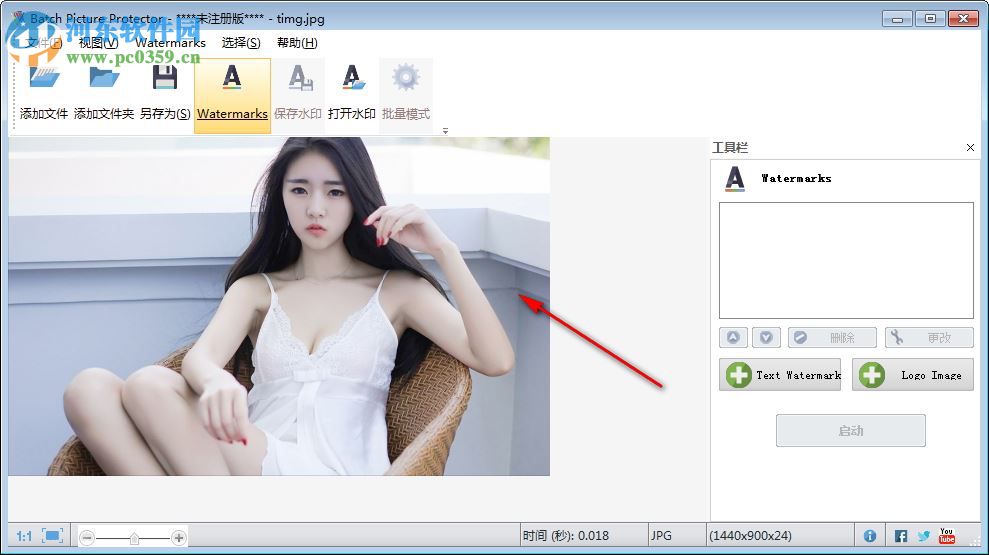Click the zoom in plus button
Image resolution: width=989 pixels, height=555 pixels.
tap(178, 538)
